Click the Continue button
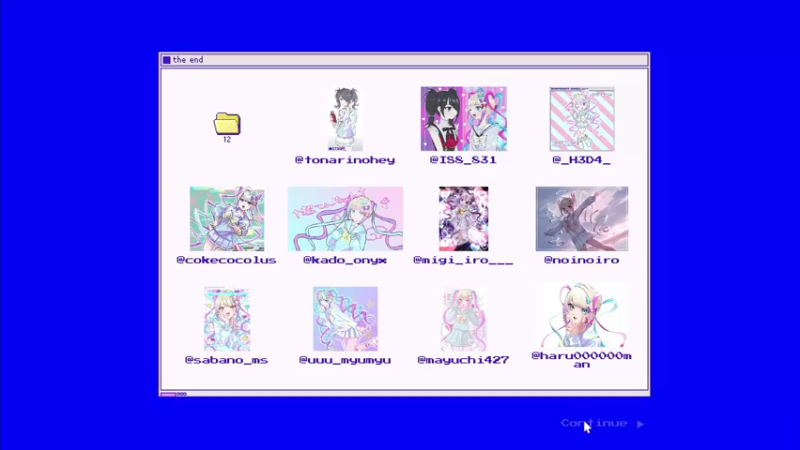The height and width of the screenshot is (450, 800). click(594, 423)
